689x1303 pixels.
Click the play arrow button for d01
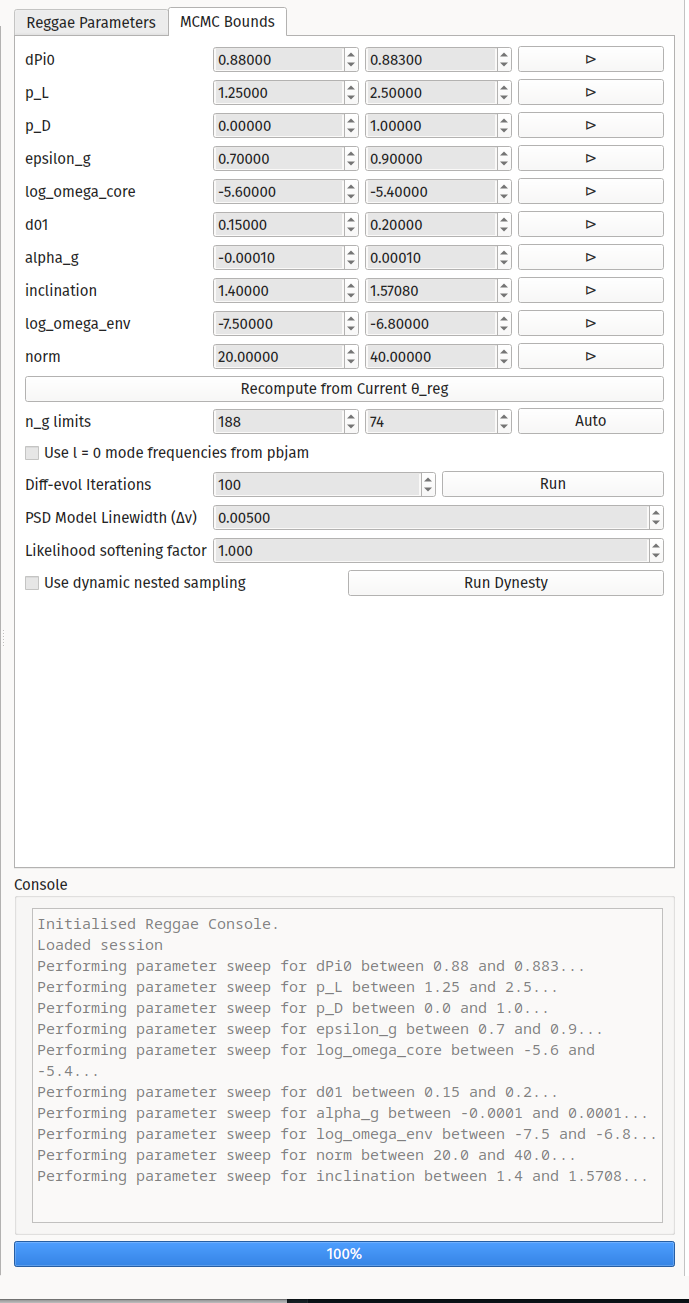pos(590,224)
